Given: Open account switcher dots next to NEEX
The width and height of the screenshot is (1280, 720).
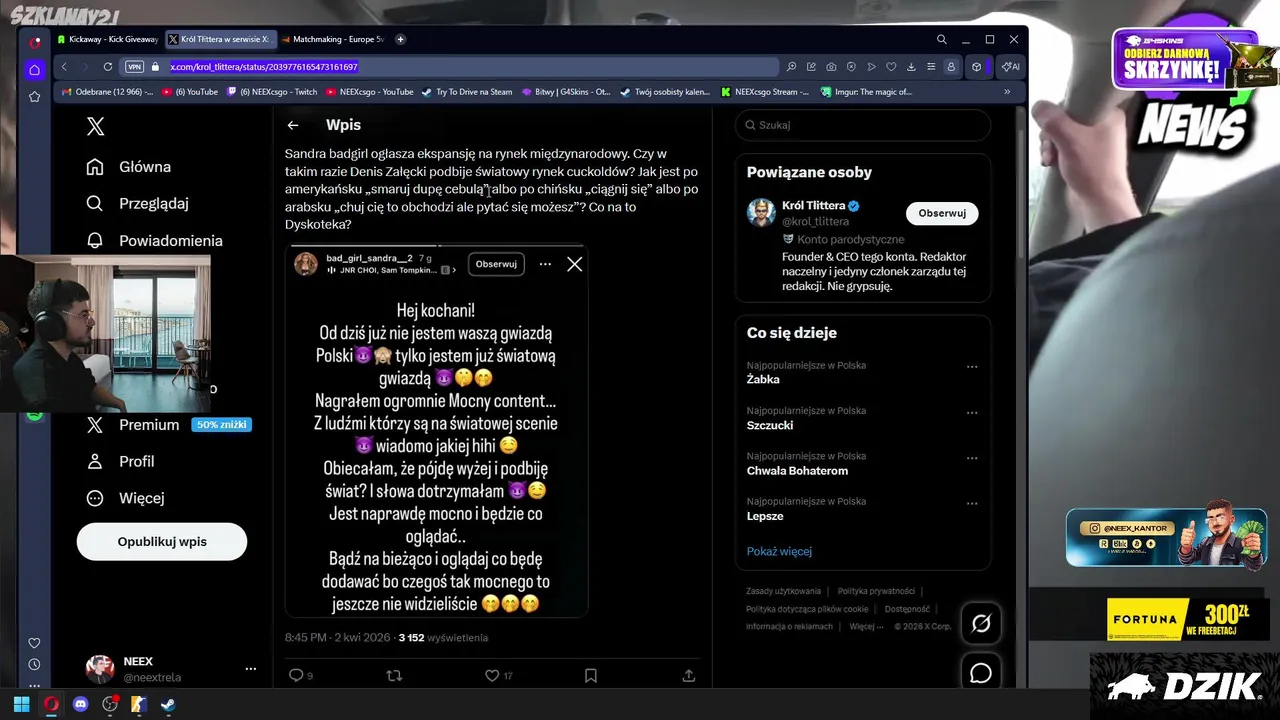Looking at the screenshot, I should coord(251,669).
